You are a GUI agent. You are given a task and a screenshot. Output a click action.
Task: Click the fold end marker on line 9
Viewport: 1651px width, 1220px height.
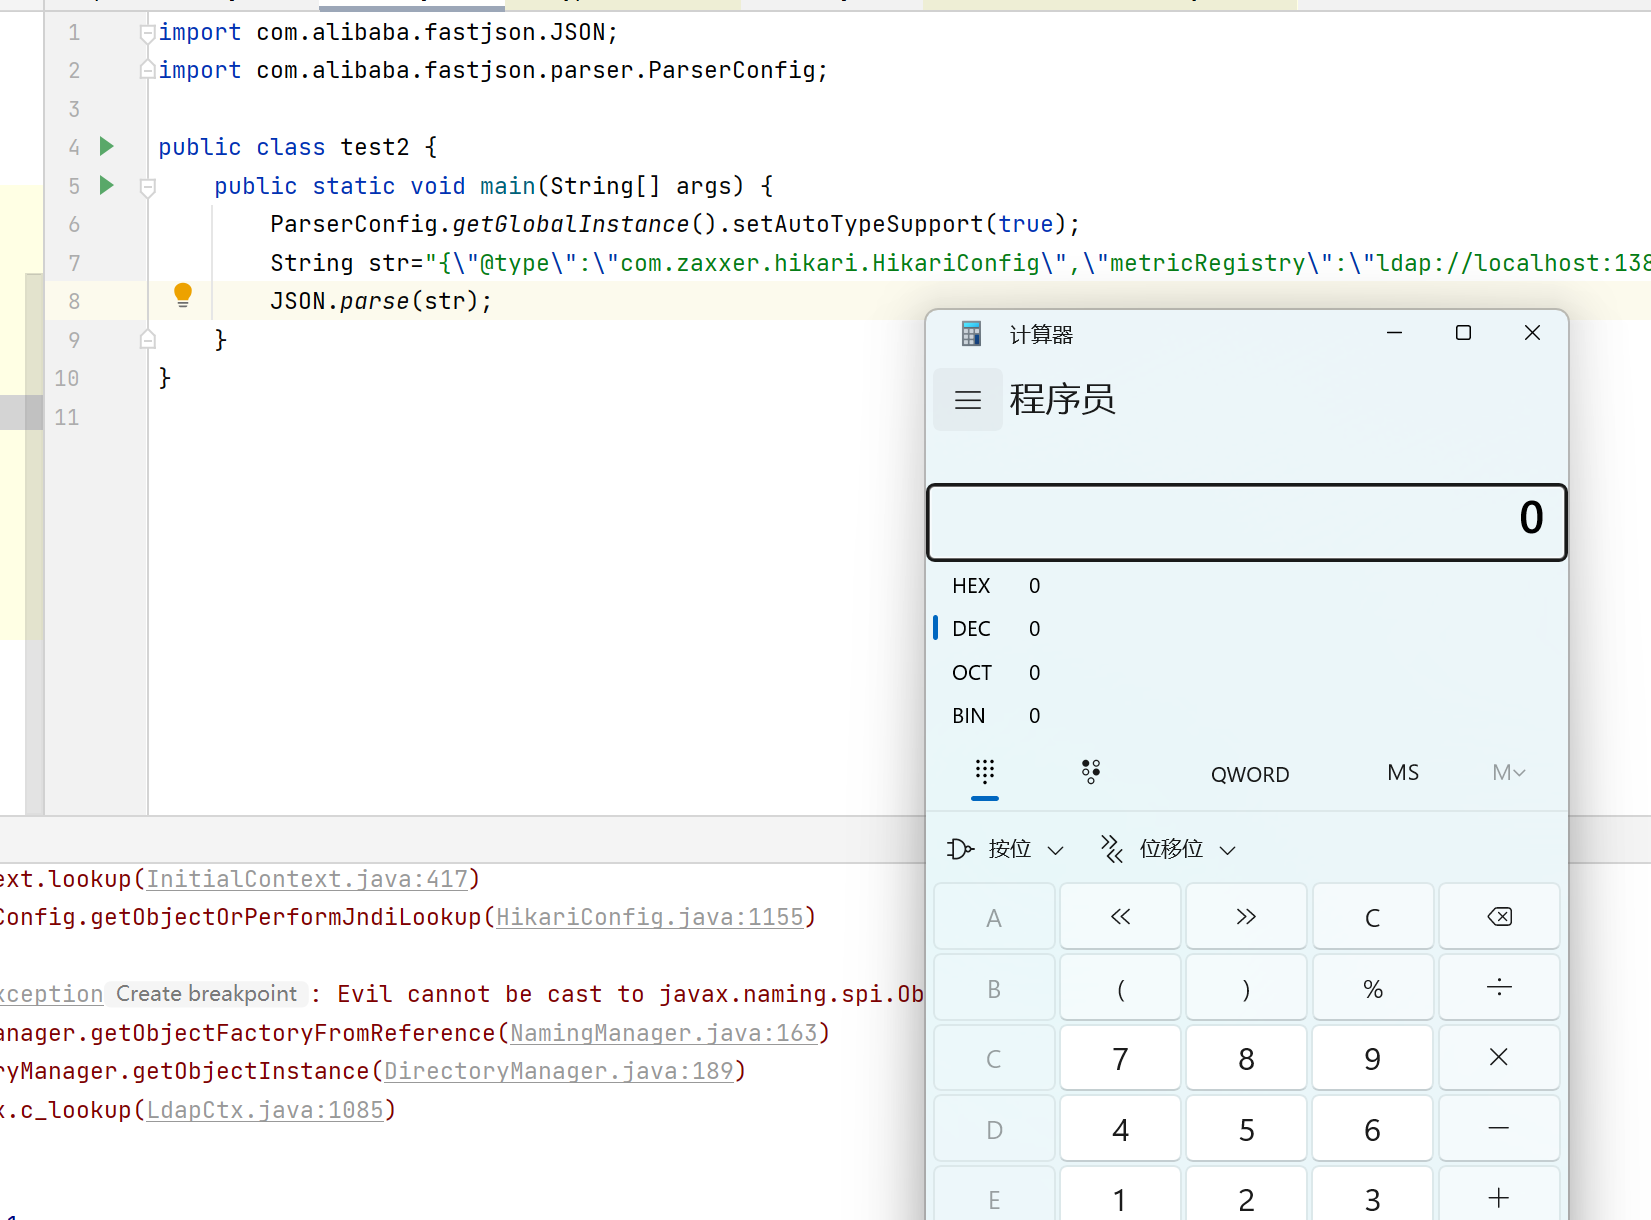(x=147, y=340)
